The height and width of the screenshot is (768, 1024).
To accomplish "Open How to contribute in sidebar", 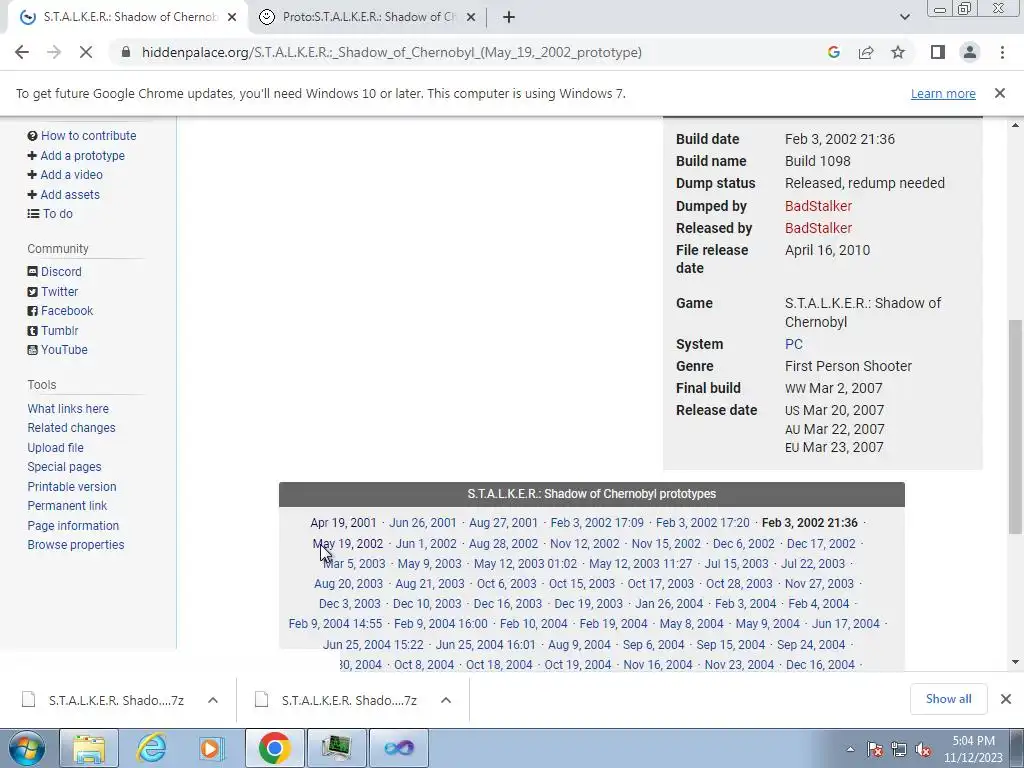I will pos(88,136).
